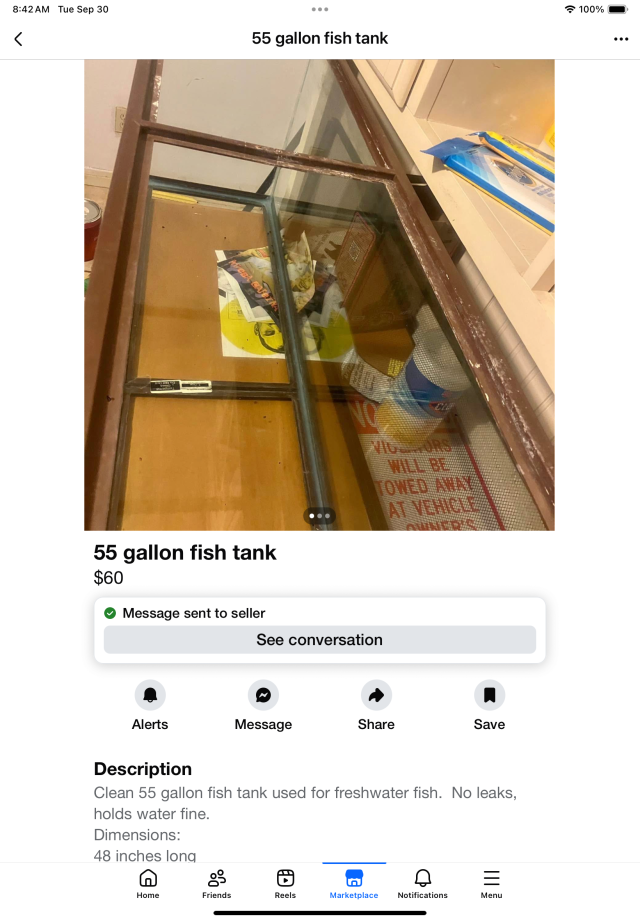Viewport: 640px width, 921px height.
Task: Tap the Share arrow icon
Action: [376, 695]
